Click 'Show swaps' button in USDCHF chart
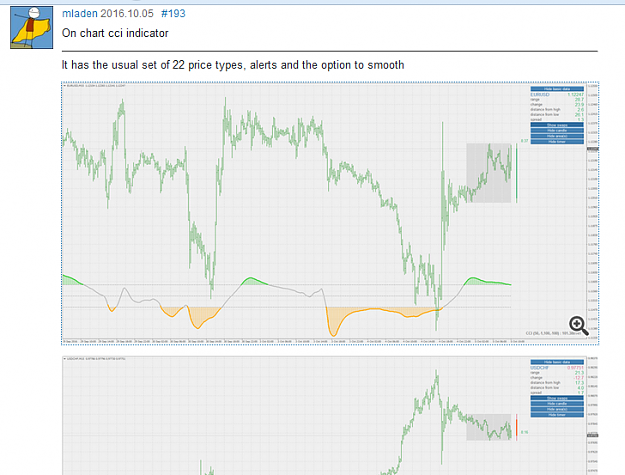Viewport: 625px width, 475px height. click(x=557, y=398)
